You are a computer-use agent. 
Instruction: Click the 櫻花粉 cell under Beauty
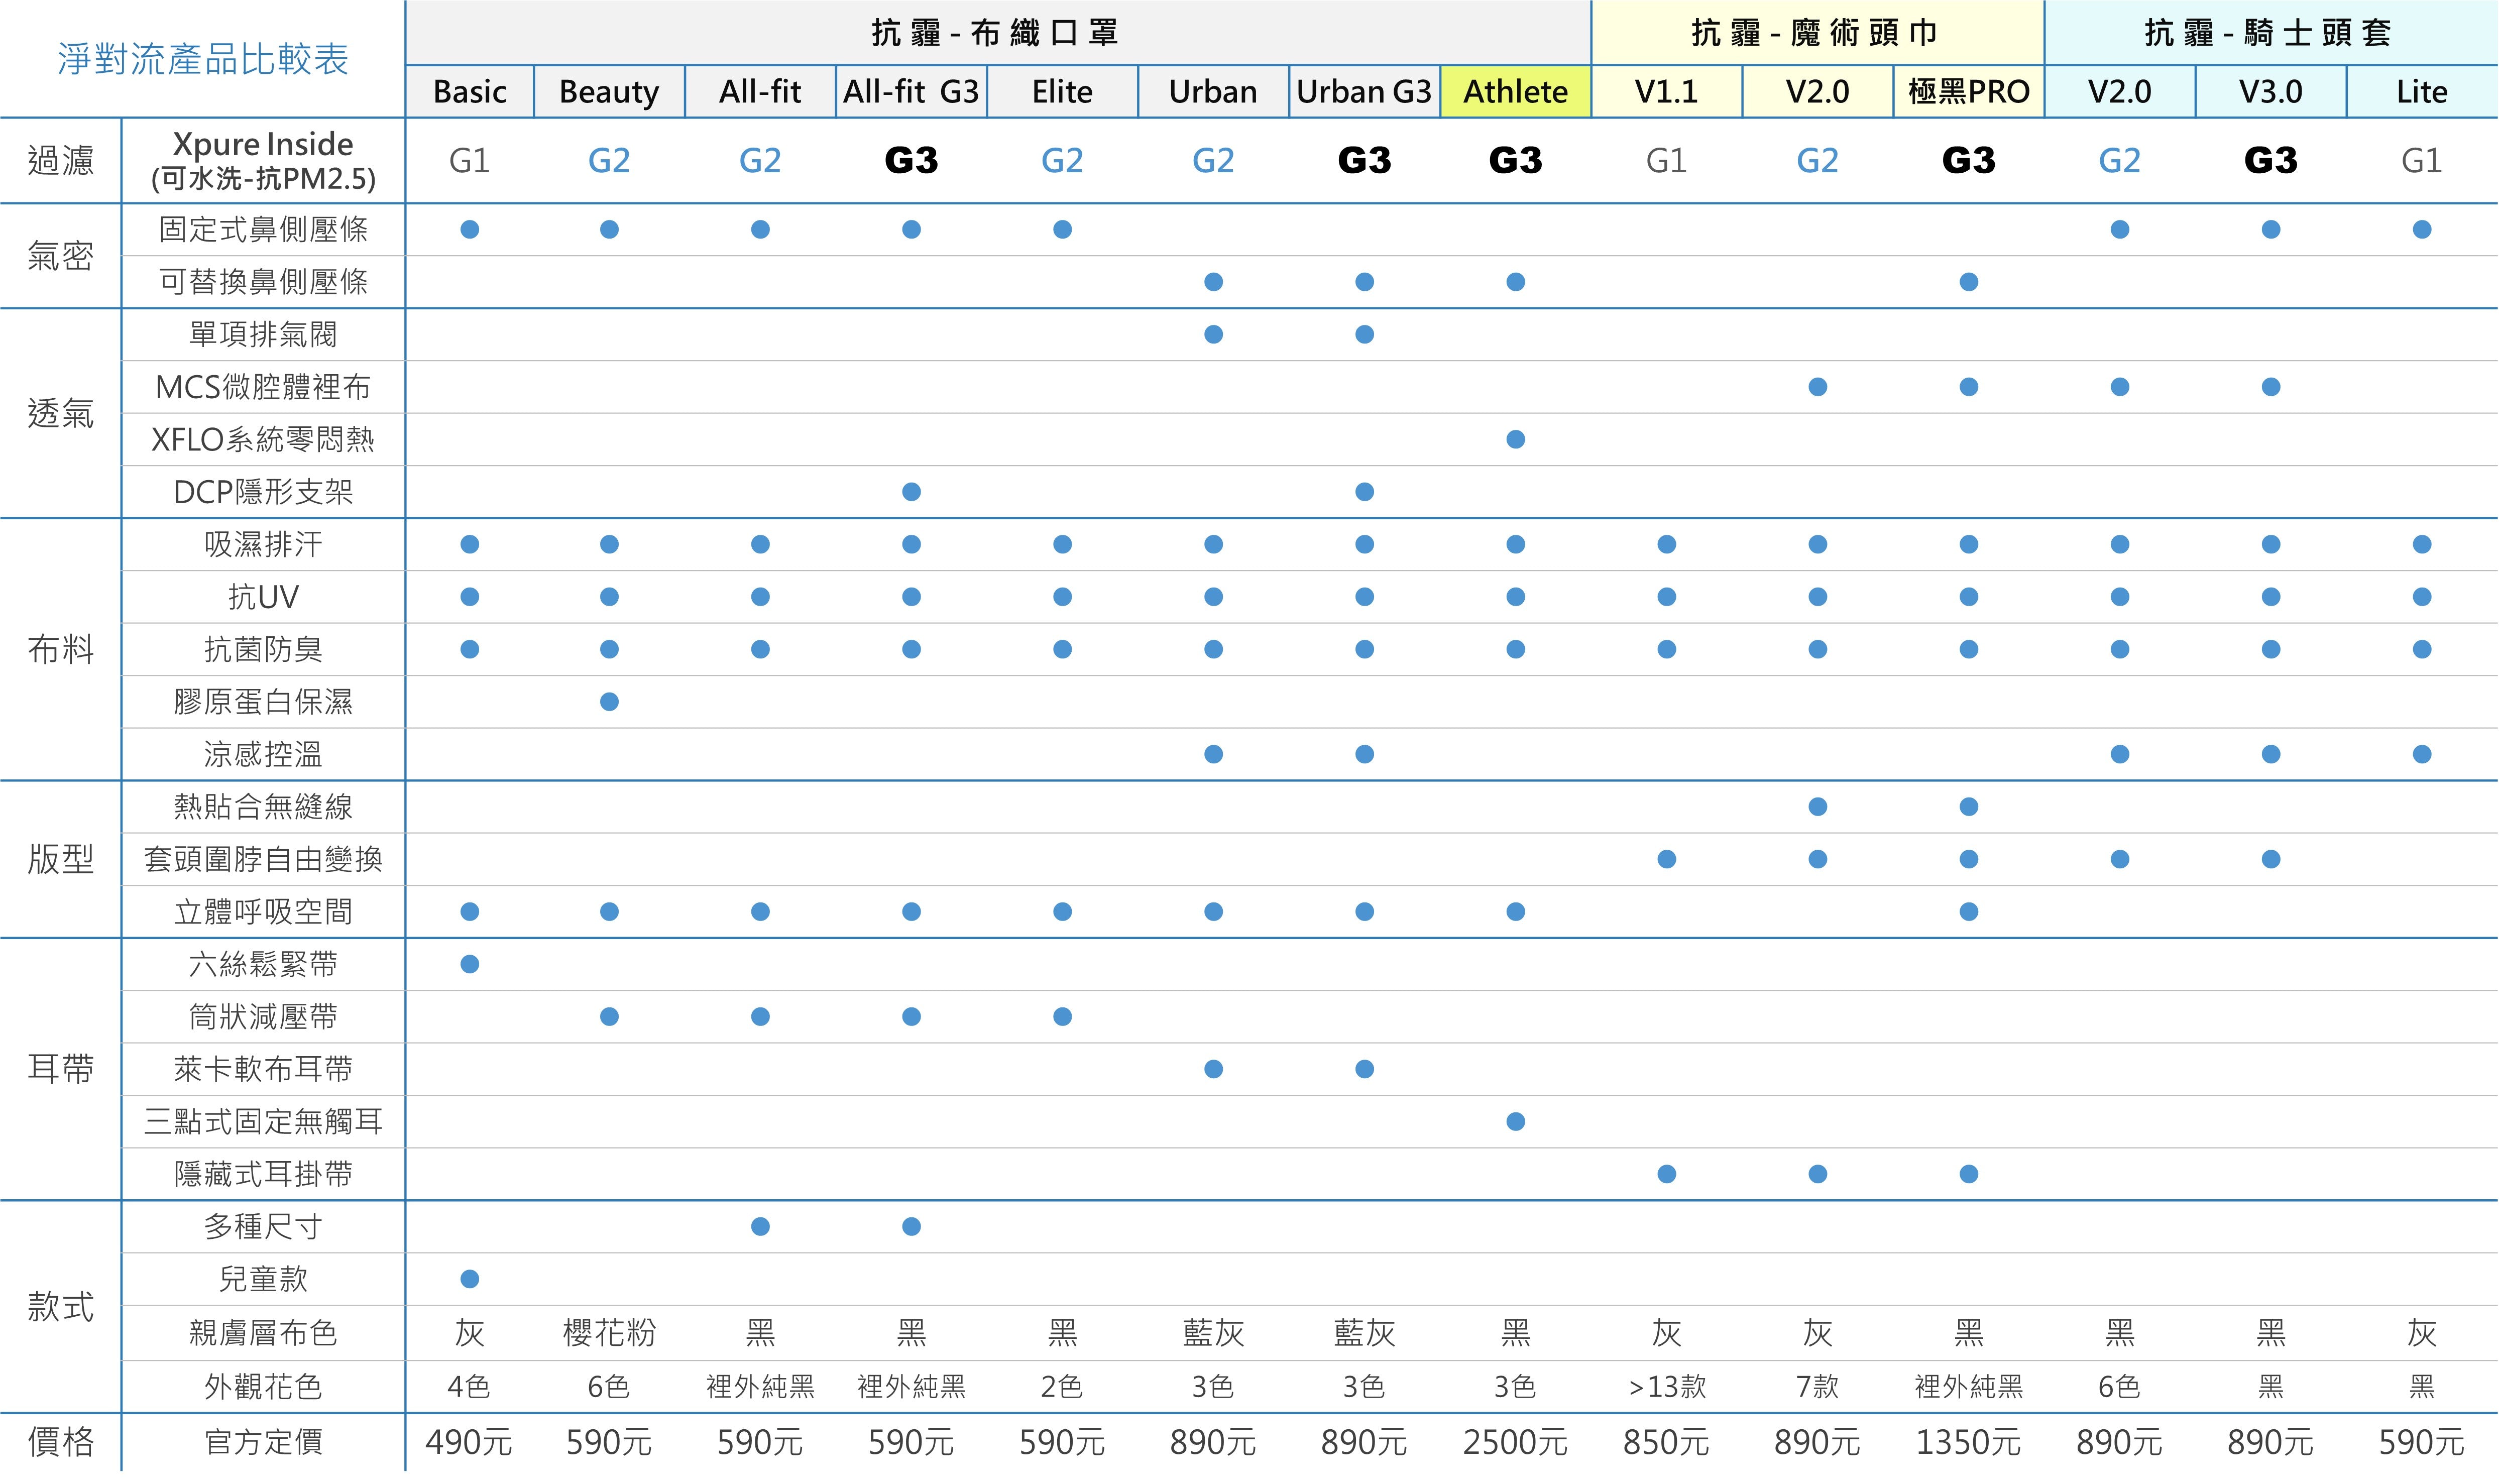(609, 1333)
